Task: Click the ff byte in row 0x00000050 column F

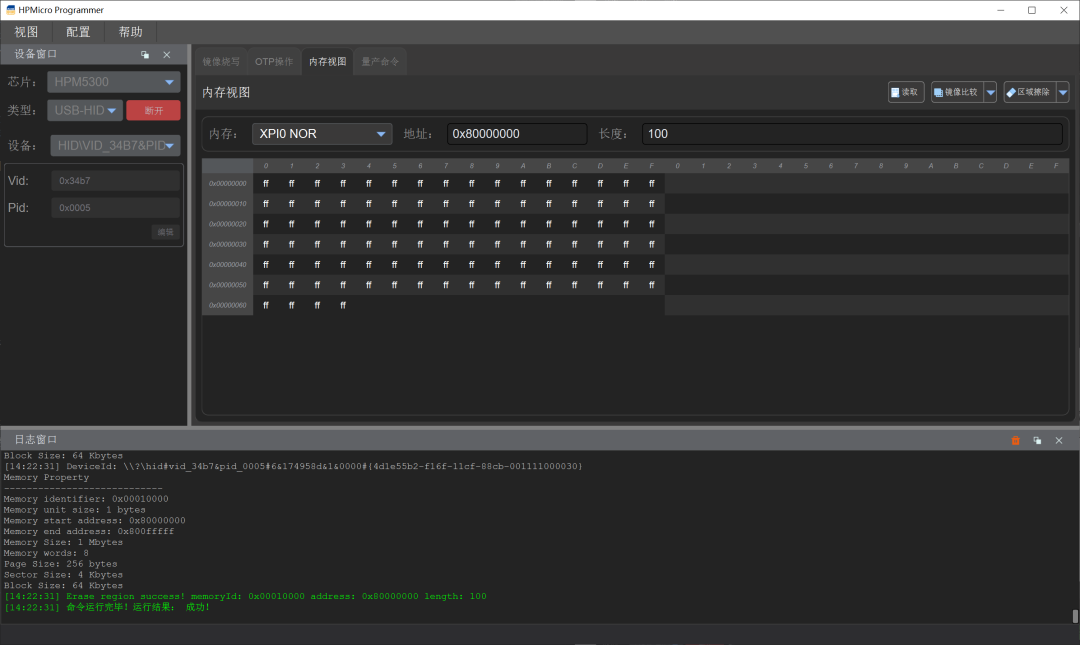Action: [652, 285]
